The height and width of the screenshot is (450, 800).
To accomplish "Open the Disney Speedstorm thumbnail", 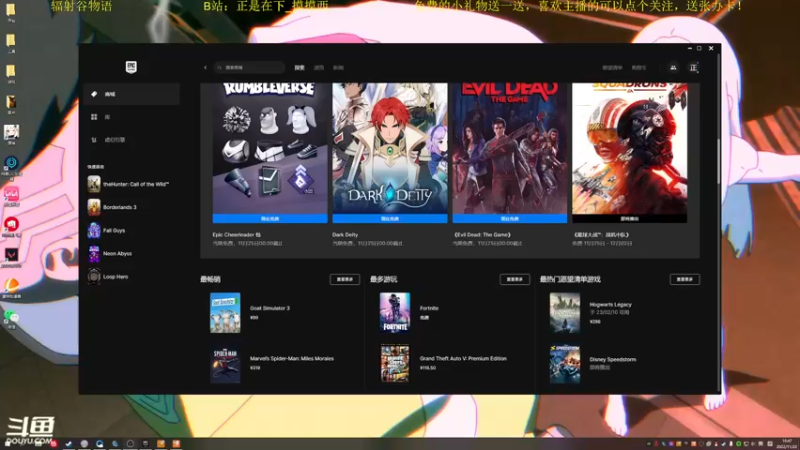I will click(565, 363).
